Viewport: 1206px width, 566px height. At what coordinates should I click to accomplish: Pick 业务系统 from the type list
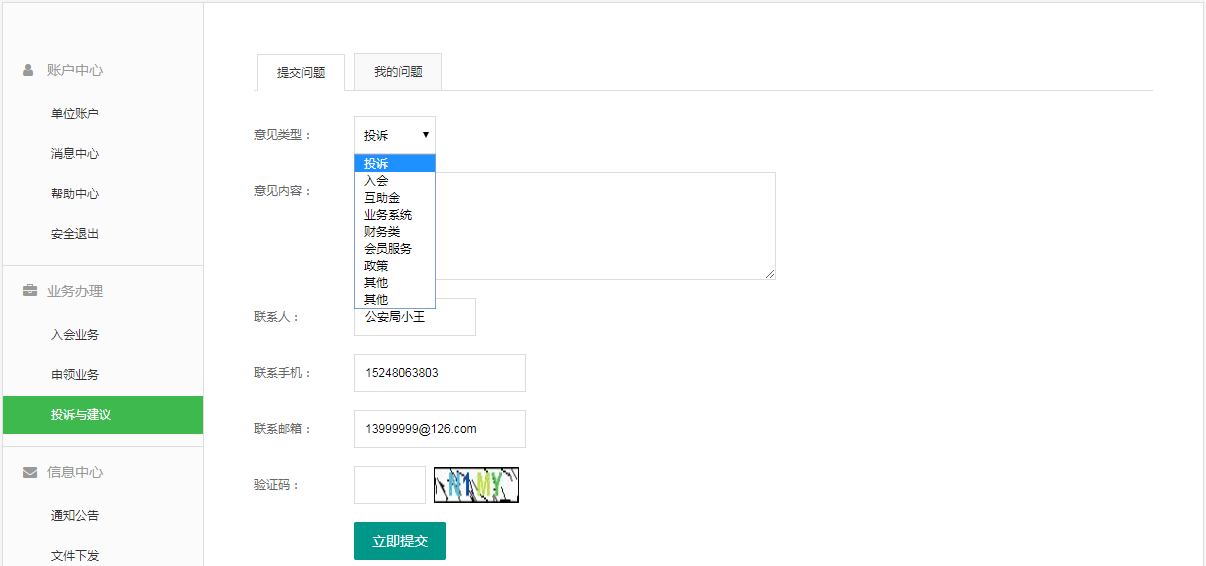pyautogui.click(x=388, y=215)
